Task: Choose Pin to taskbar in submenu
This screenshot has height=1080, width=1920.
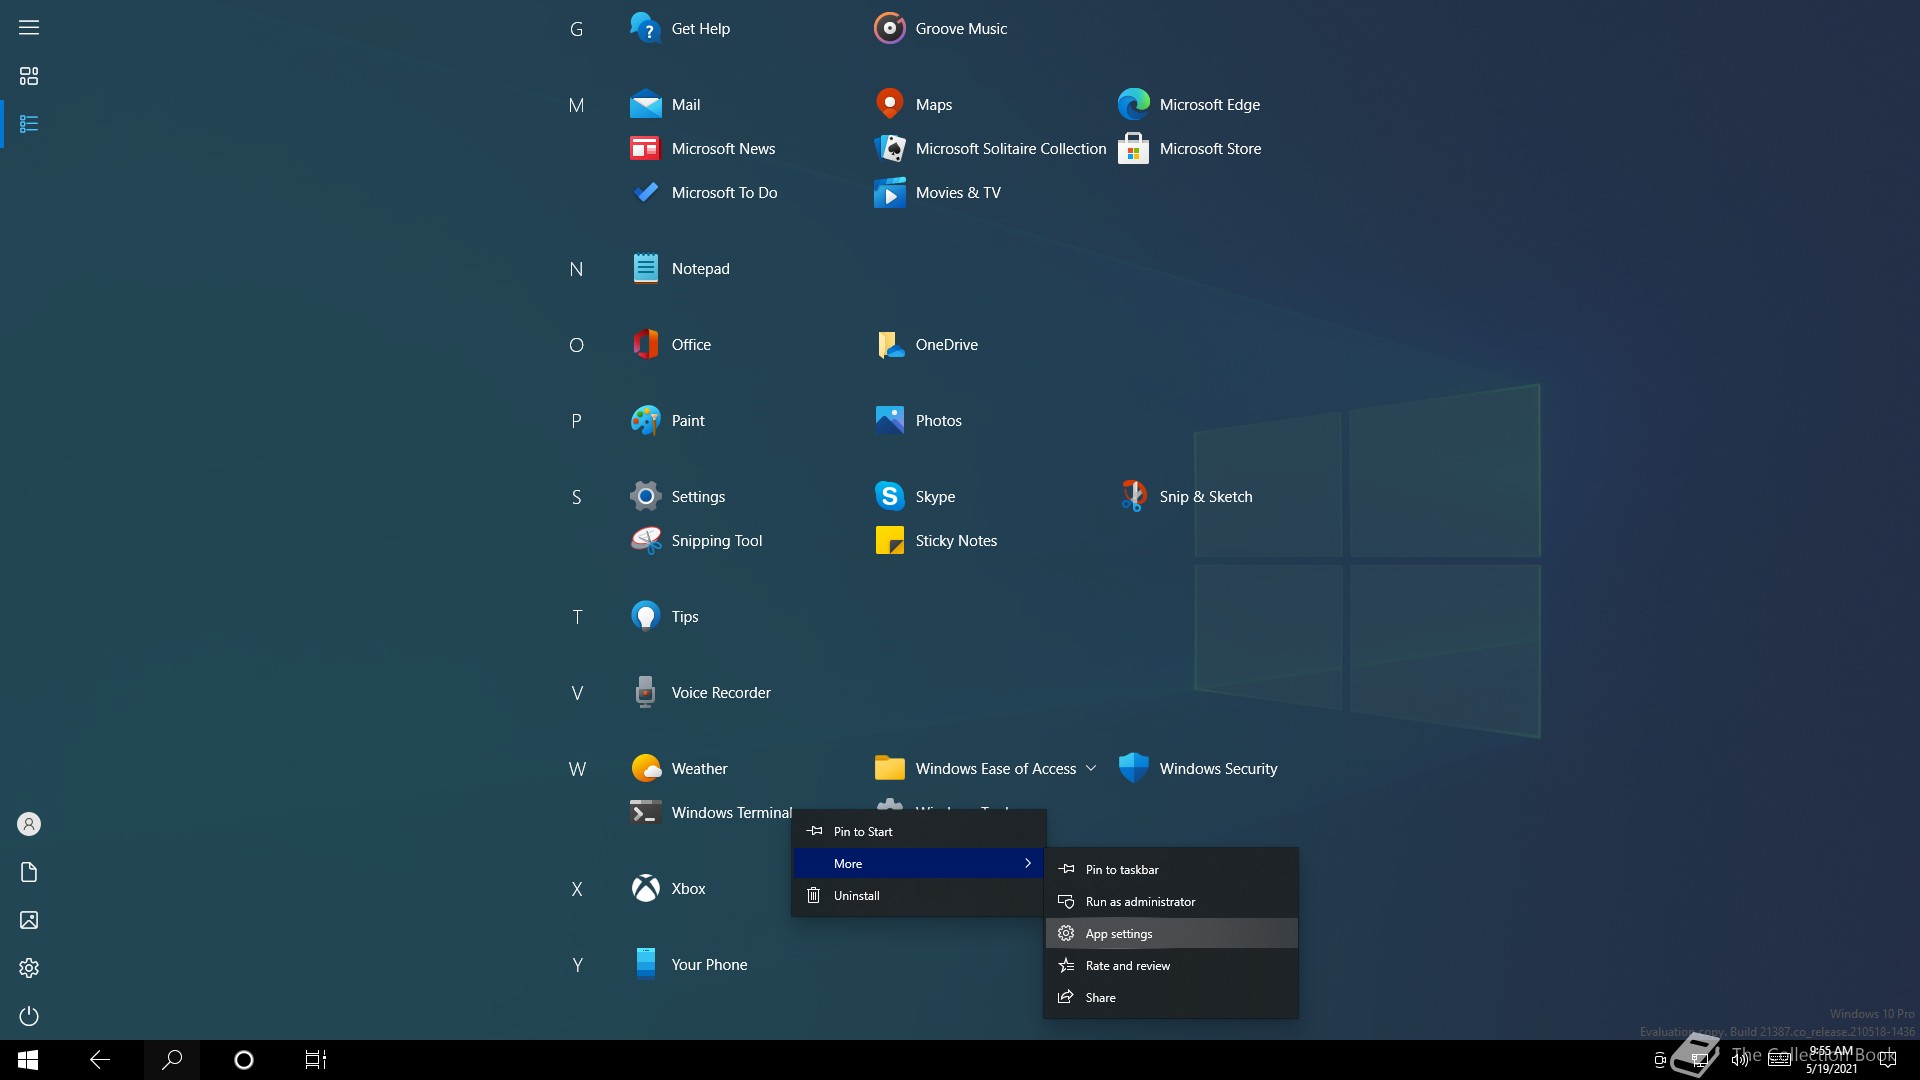Action: (x=1171, y=869)
